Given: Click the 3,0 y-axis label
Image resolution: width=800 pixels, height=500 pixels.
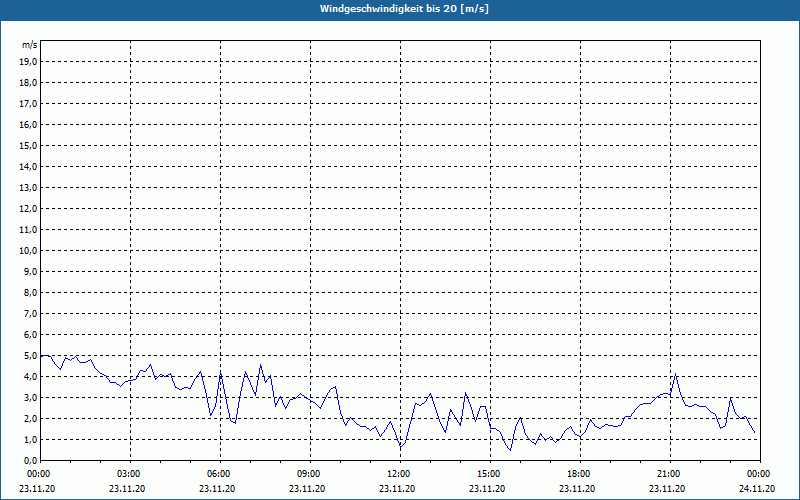Looking at the screenshot, I should (30, 397).
